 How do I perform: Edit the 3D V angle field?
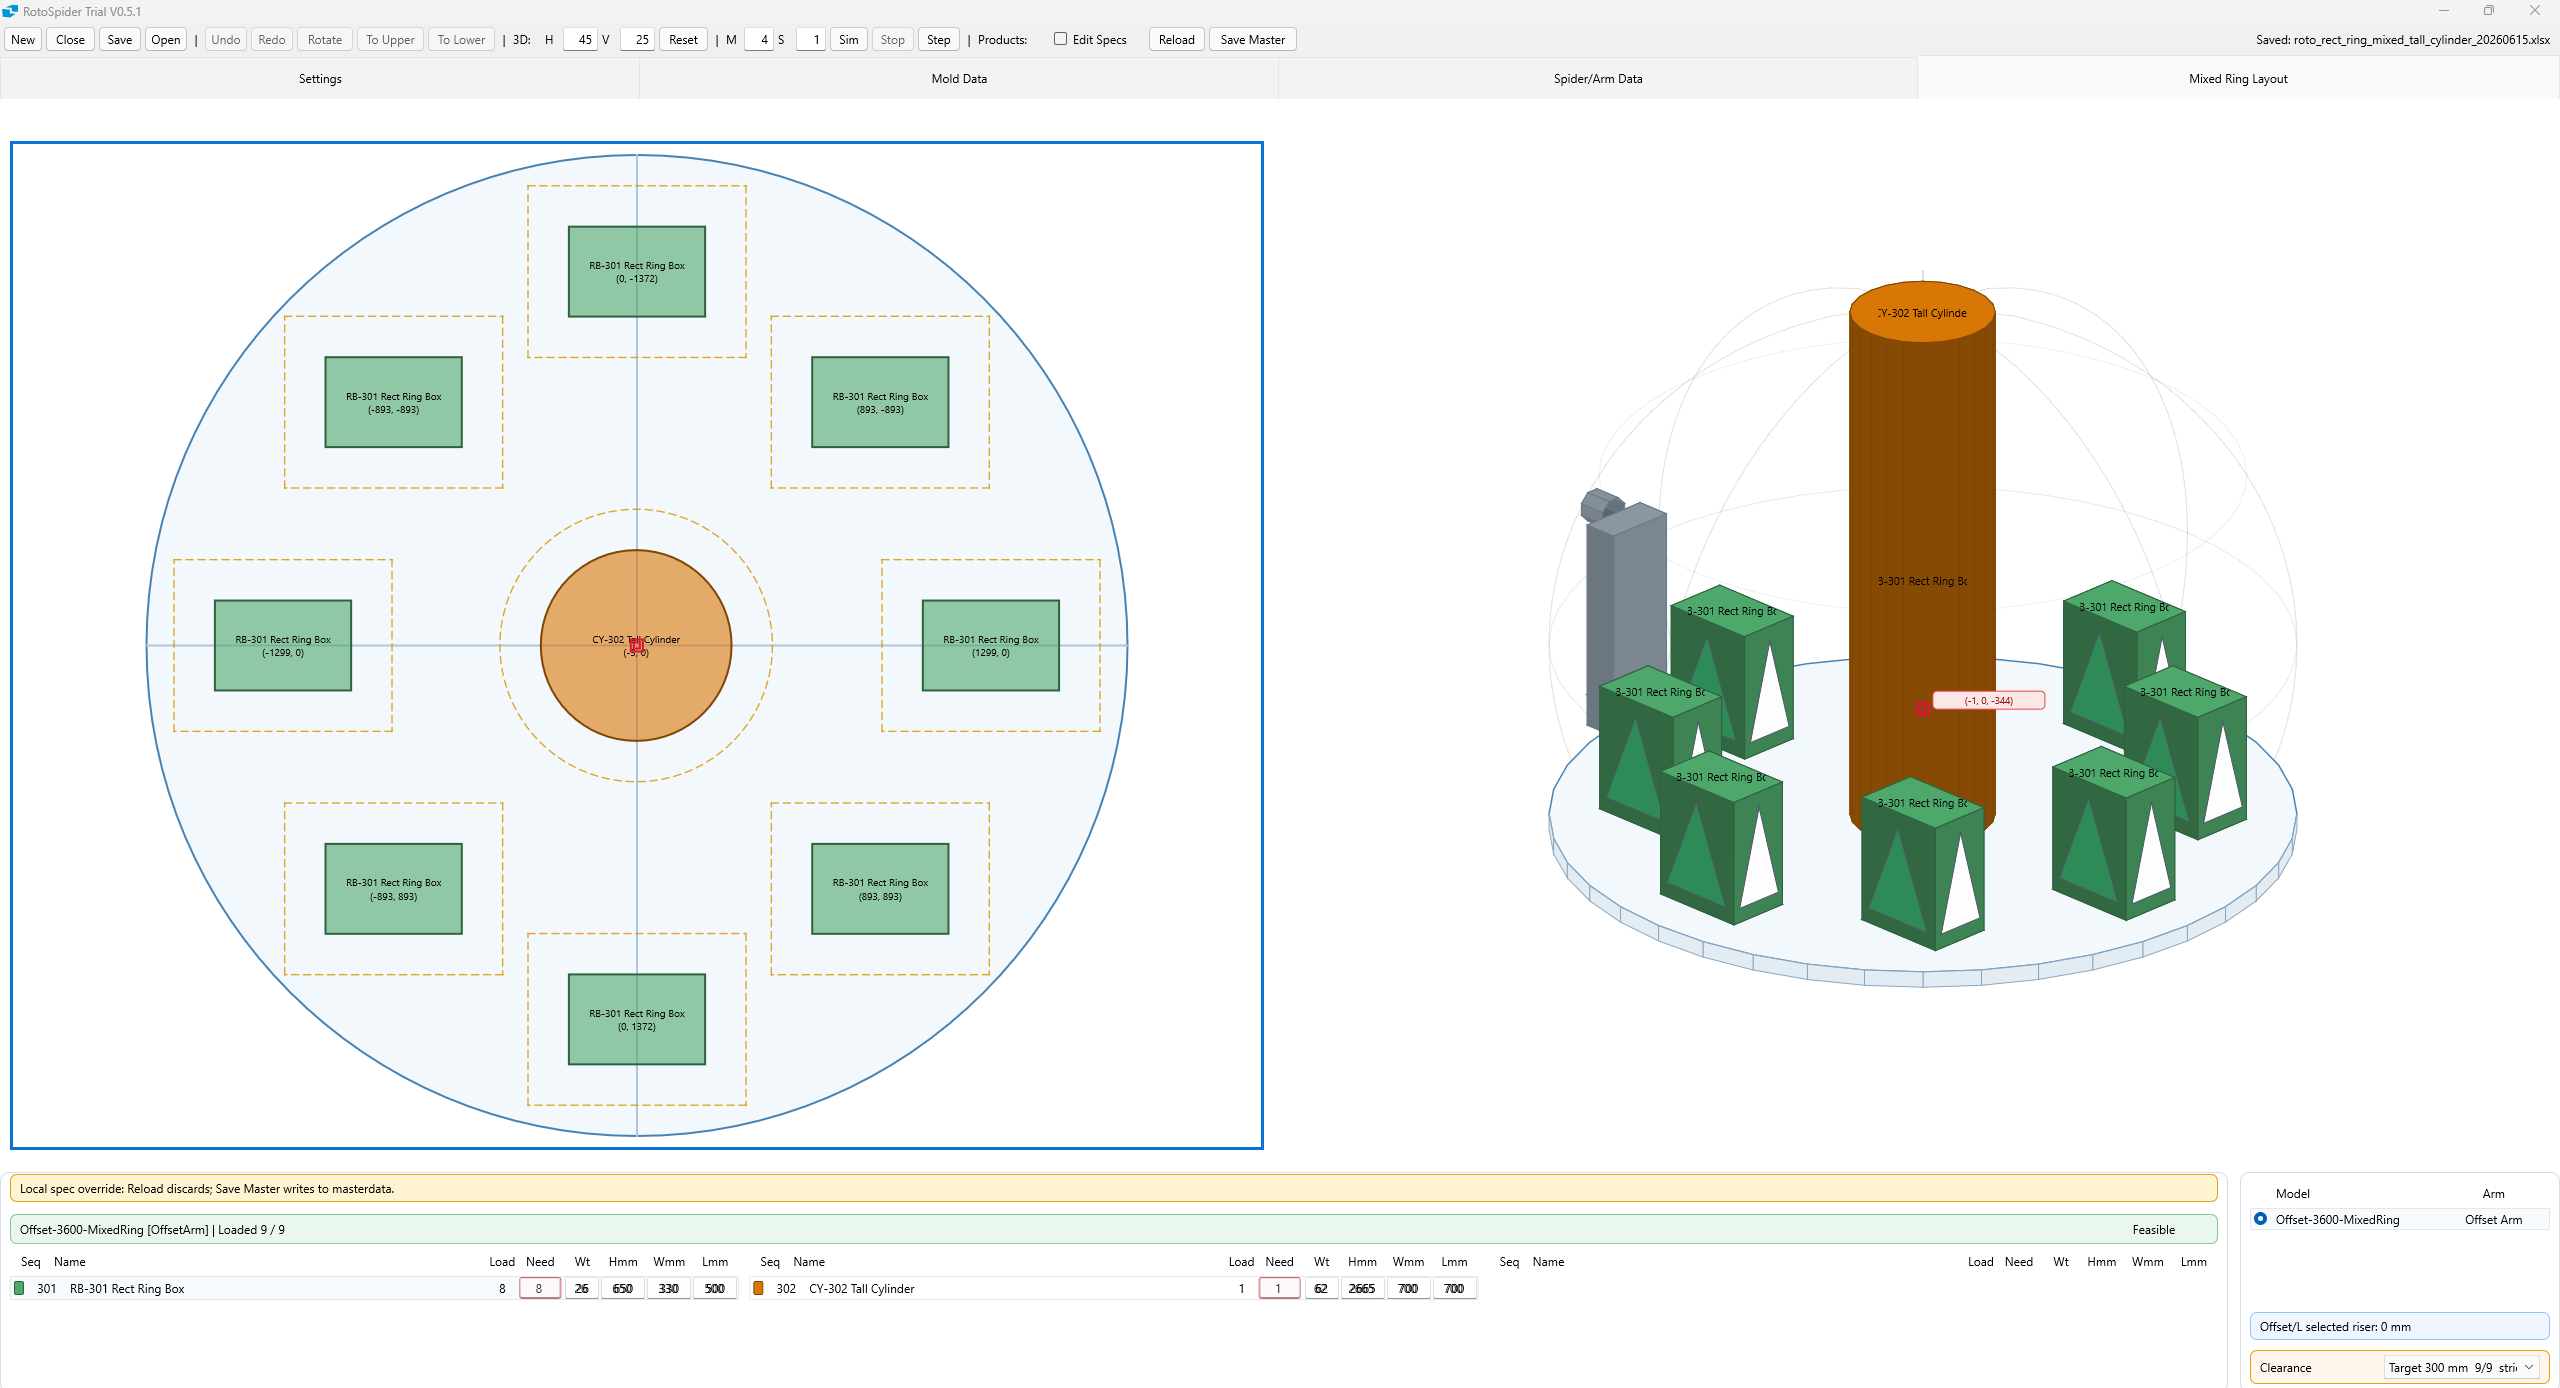point(638,40)
